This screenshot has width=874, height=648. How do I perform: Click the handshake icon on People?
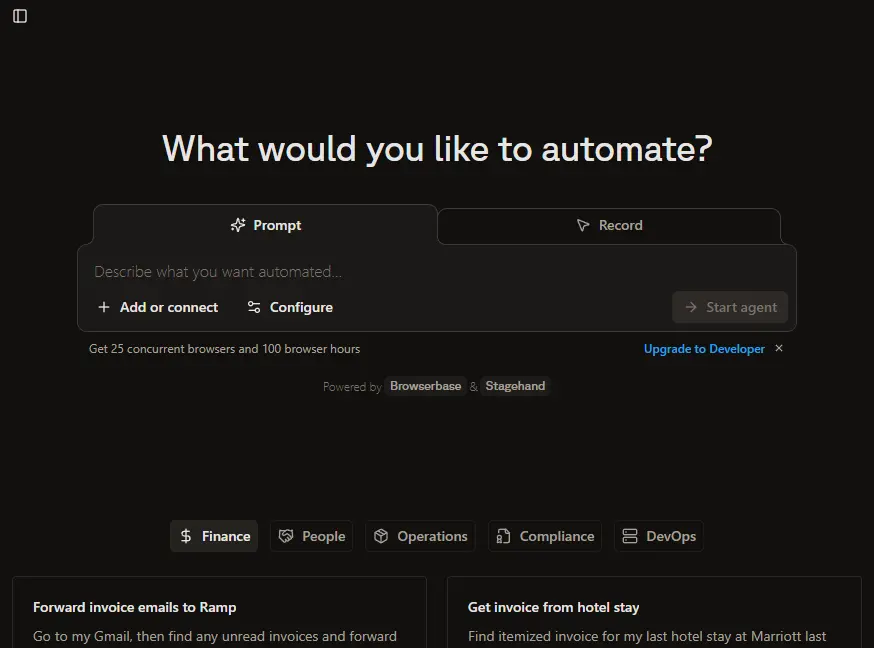coord(286,536)
